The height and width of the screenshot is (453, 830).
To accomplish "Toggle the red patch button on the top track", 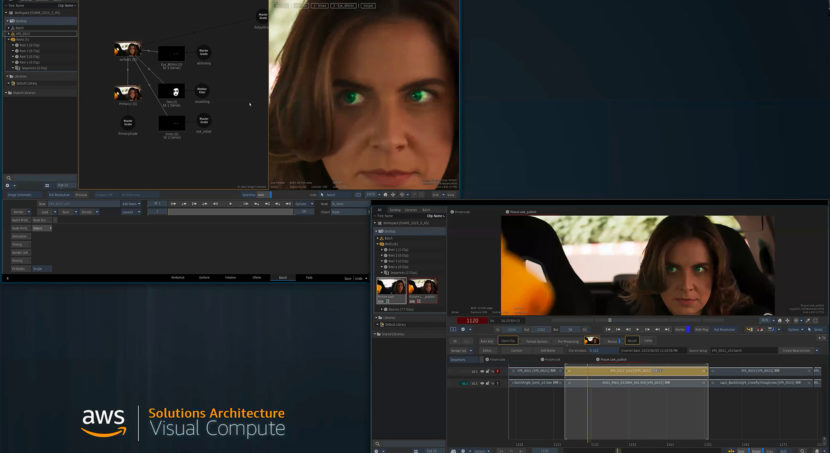I will click(x=499, y=370).
